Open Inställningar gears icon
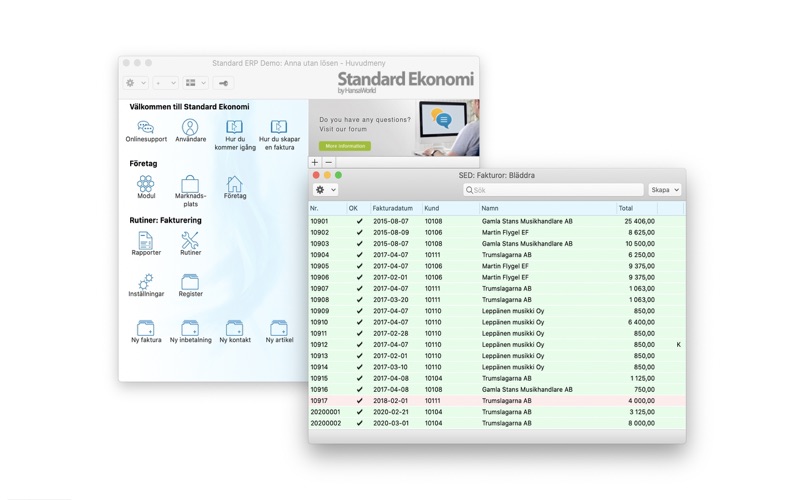The image size is (800, 500). [146, 282]
